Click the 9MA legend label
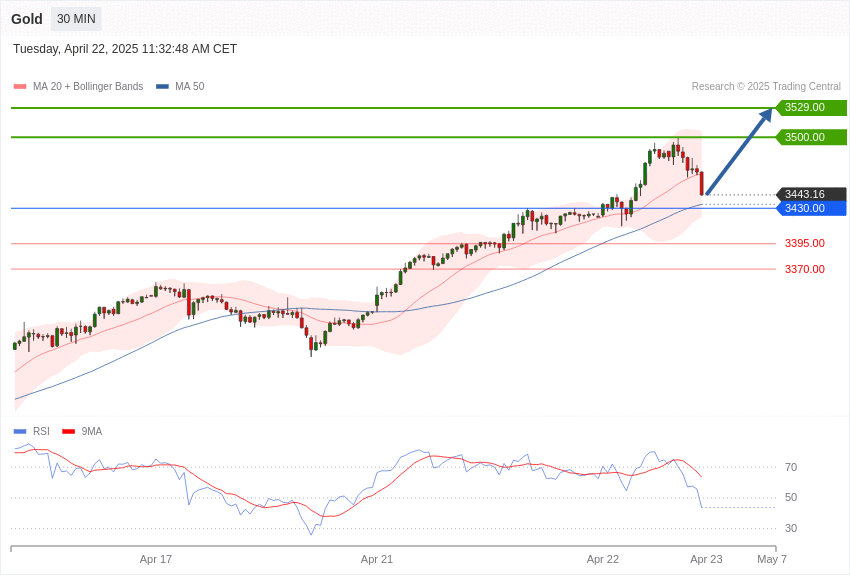Image resolution: width=850 pixels, height=576 pixels. coord(92,431)
